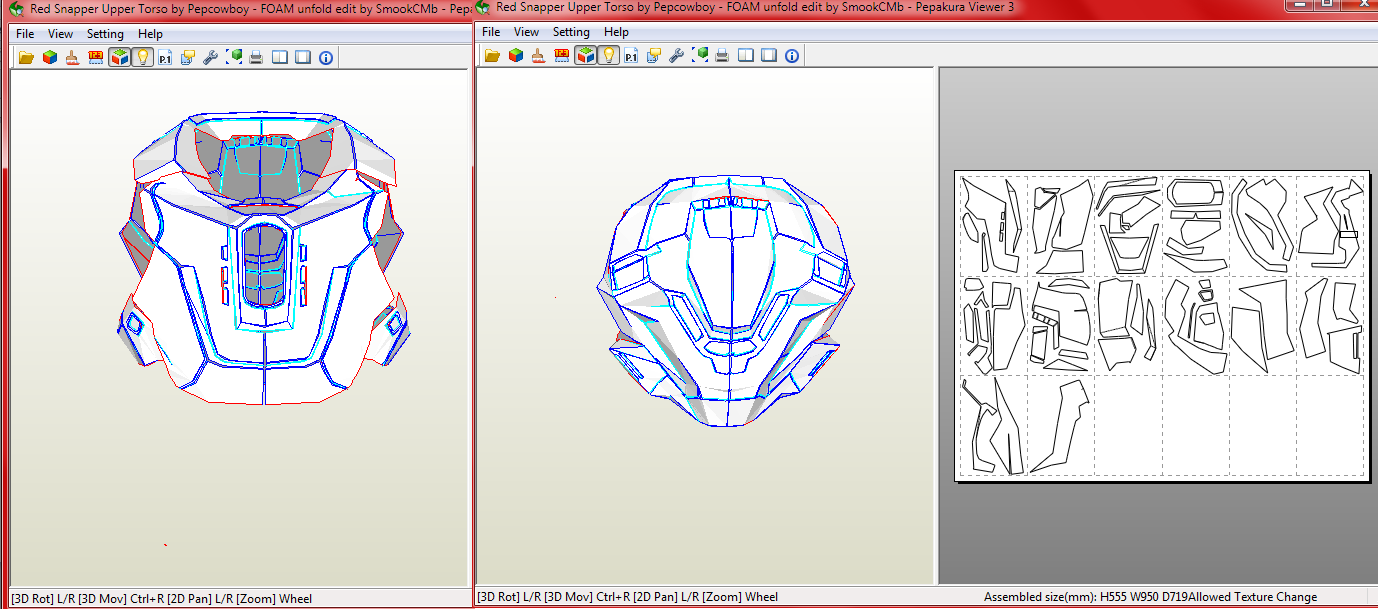Open the Help menu in the left window

point(150,34)
